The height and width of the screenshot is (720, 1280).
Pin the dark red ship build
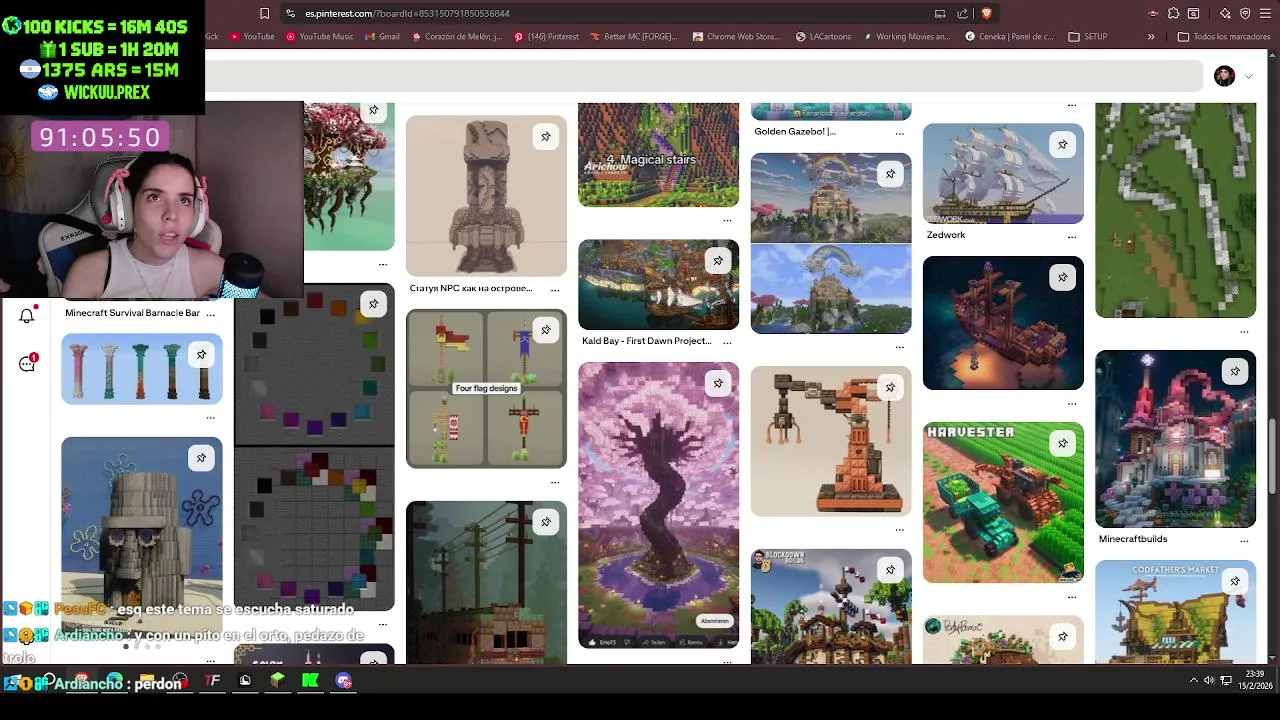point(1062,277)
